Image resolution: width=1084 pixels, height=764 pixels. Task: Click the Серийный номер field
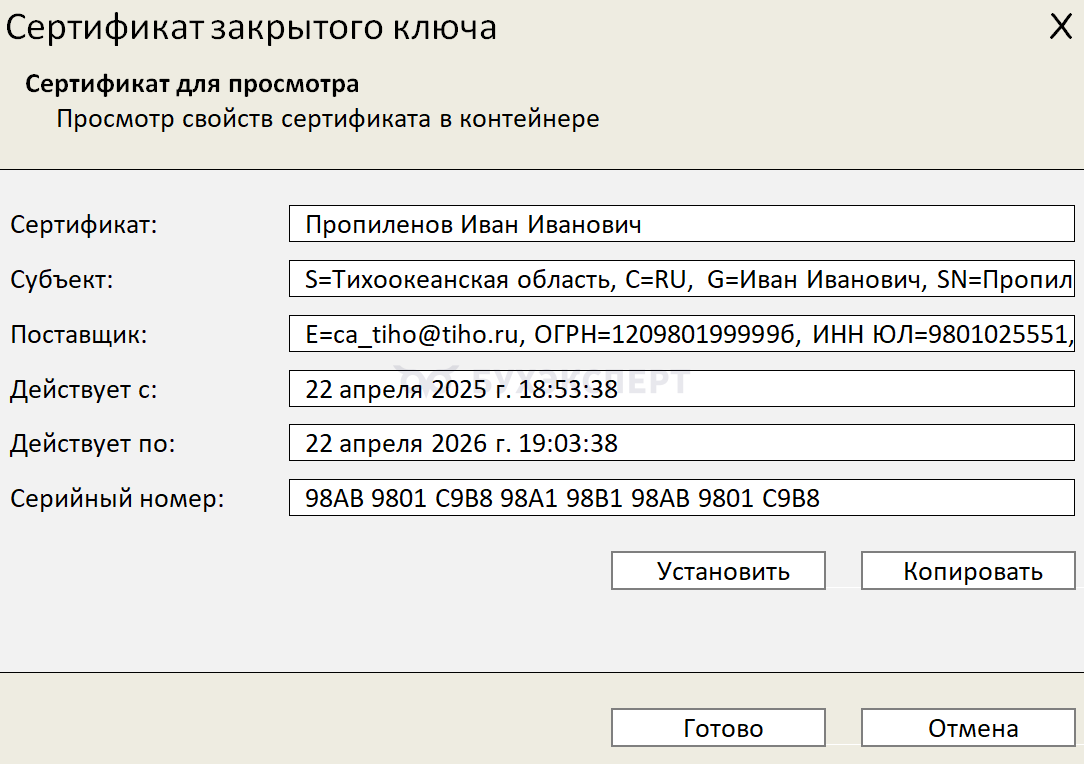(x=681, y=497)
